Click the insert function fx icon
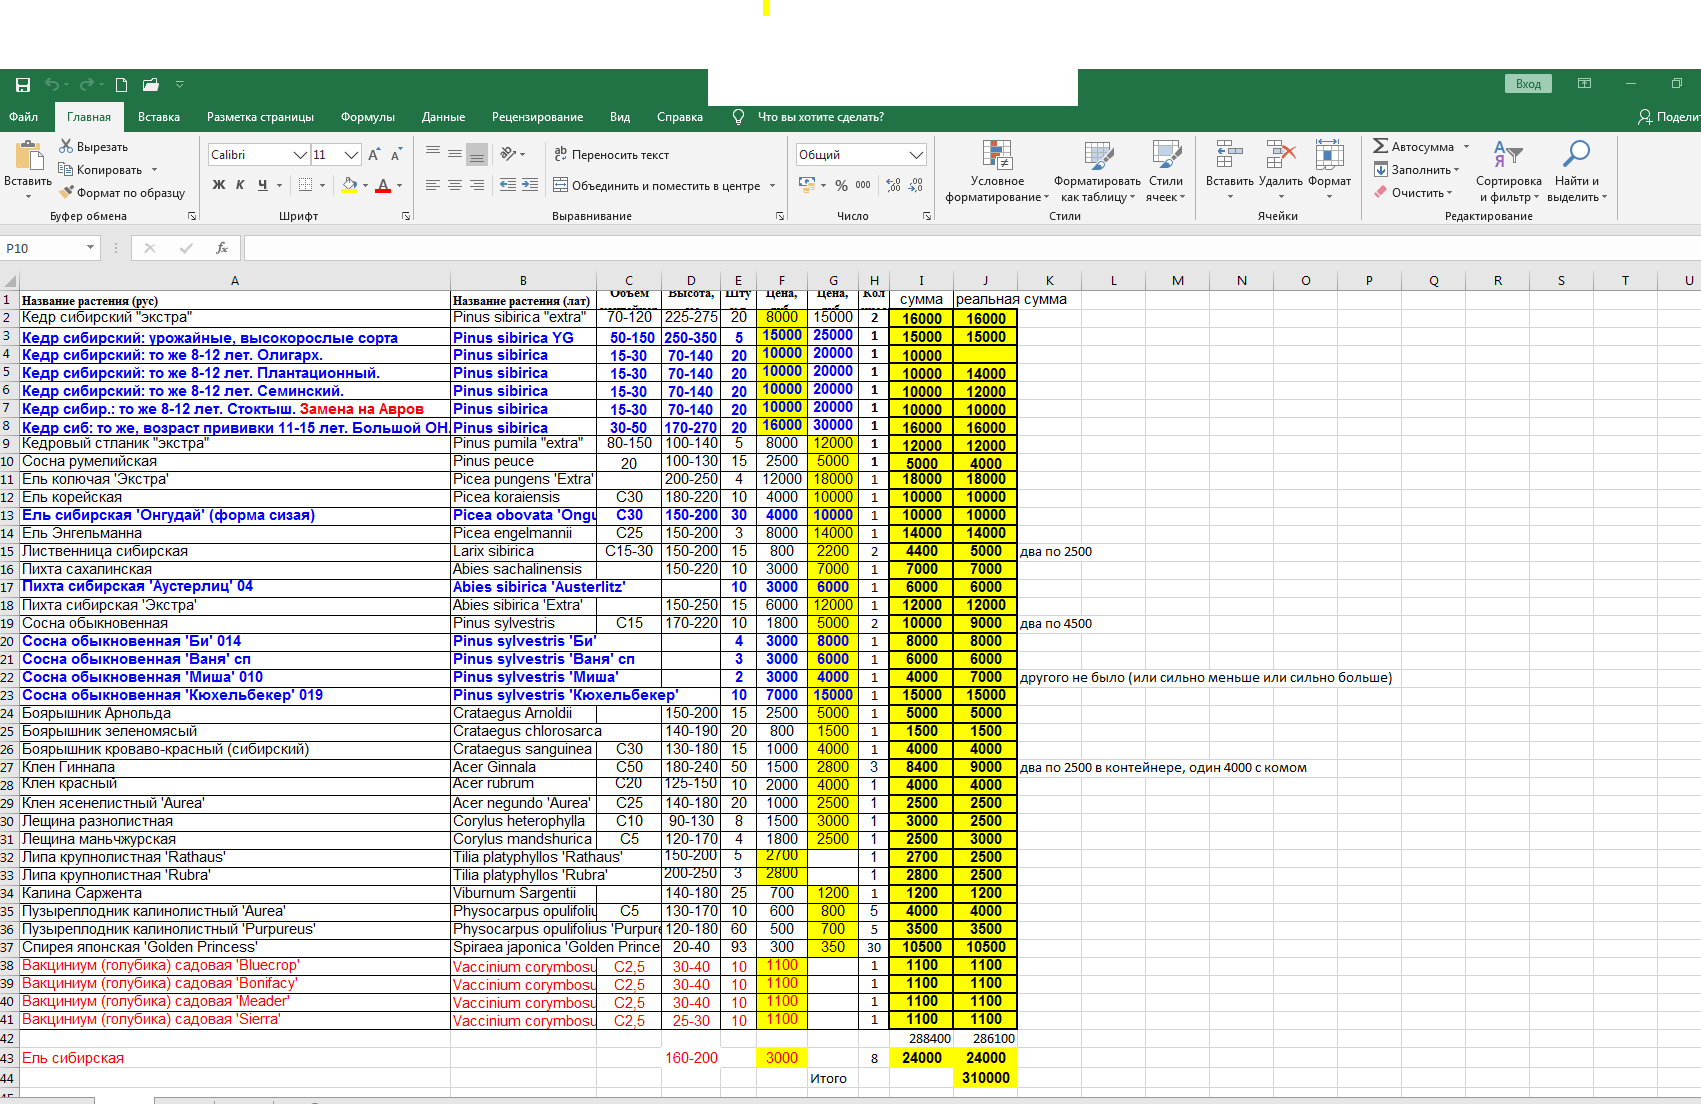 [222, 248]
